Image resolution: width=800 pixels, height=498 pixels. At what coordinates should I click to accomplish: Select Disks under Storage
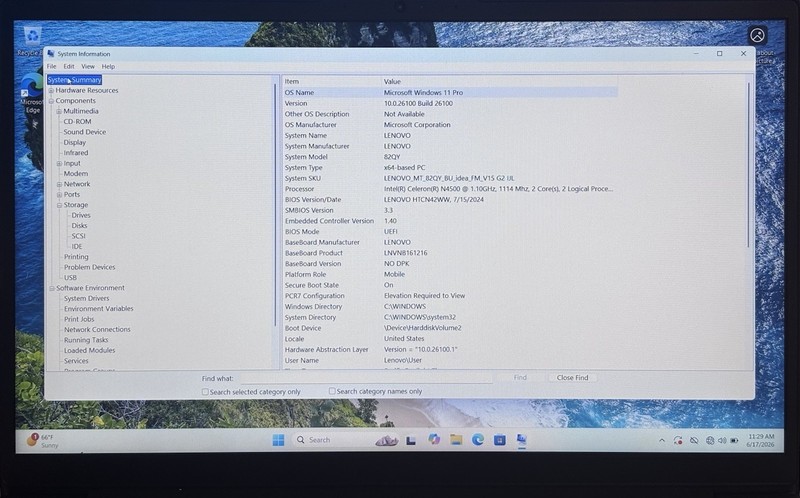pyautogui.click(x=79, y=226)
